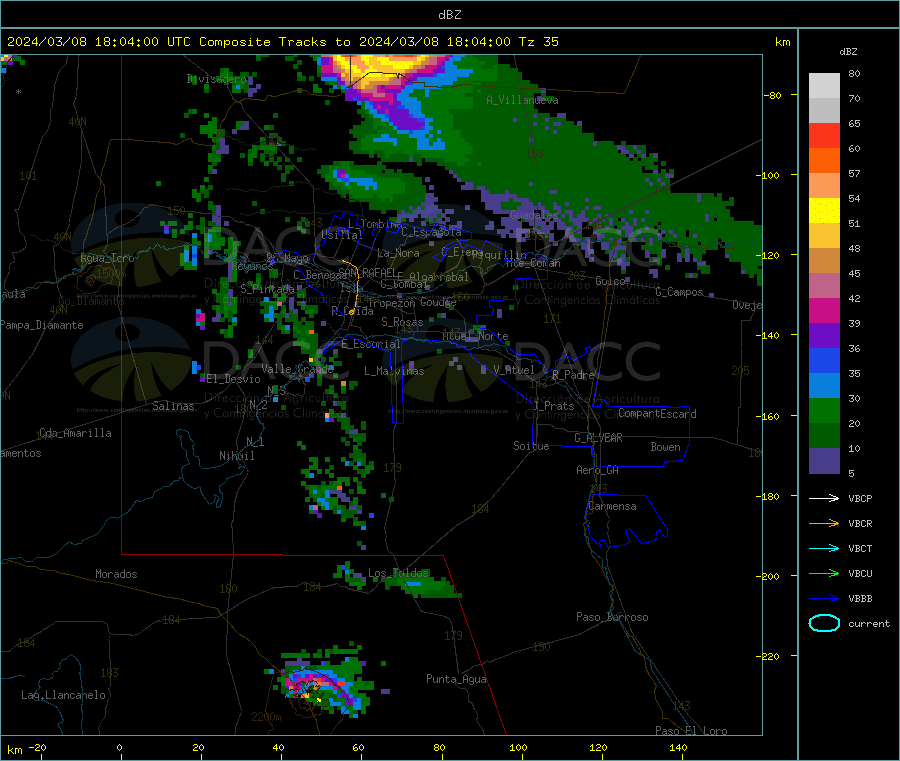Viewport: 900px width, 761px height.
Task: Click the Cda_Amarilla map label
Action: tap(75, 433)
